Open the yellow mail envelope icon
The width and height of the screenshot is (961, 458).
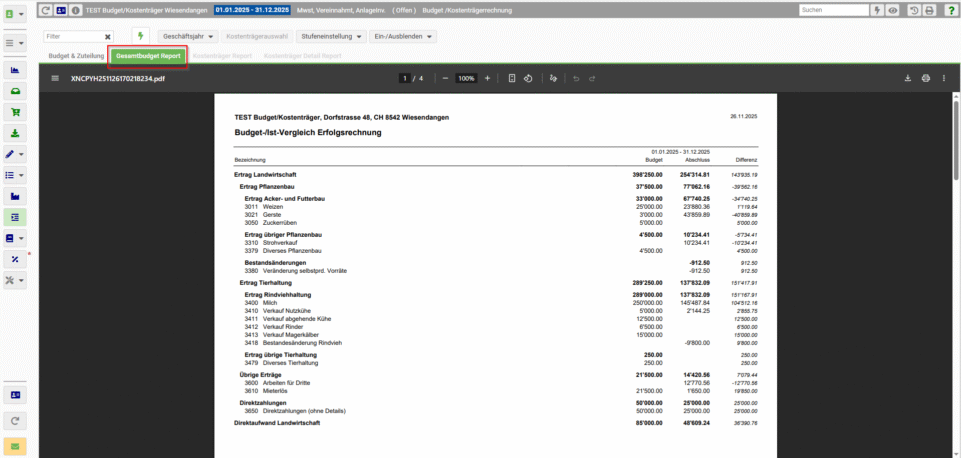click(15, 447)
